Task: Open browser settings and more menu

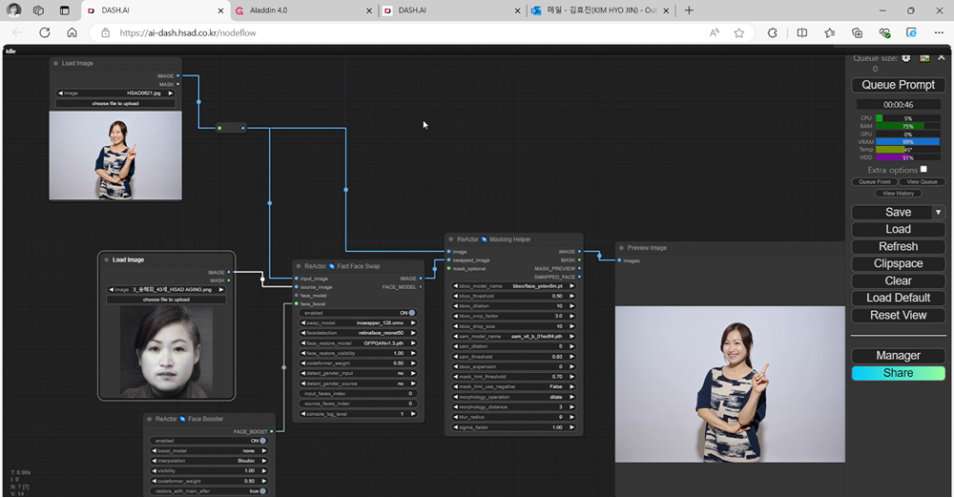Action: coord(939,33)
